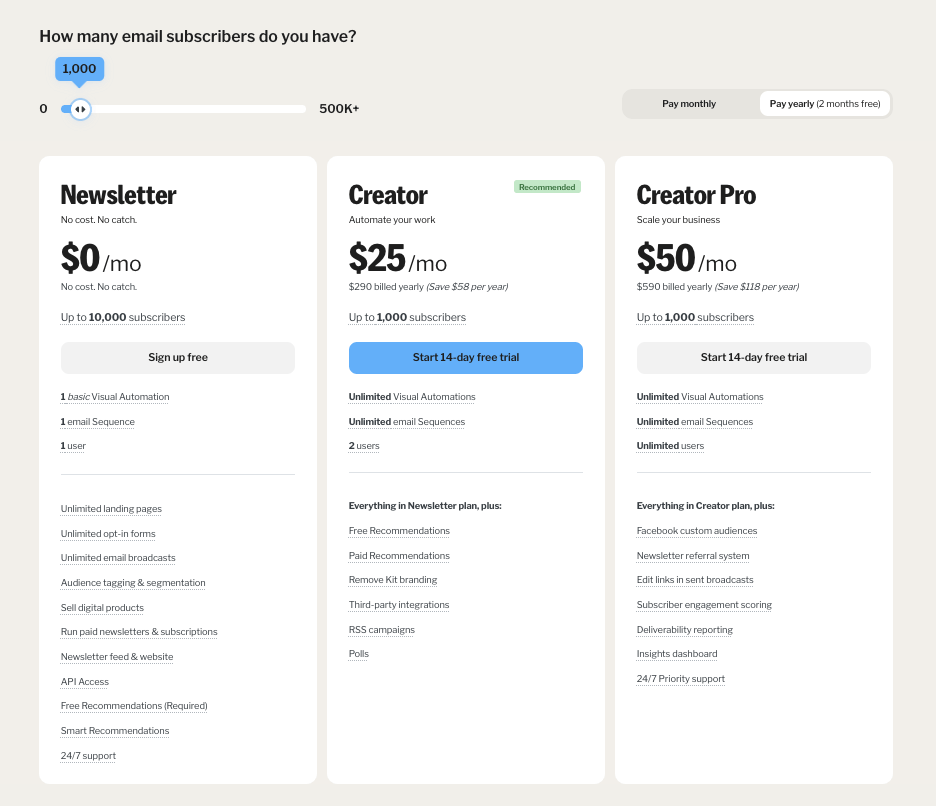The width and height of the screenshot is (936, 806).
Task: Click 'Run paid newsletters & subscriptions'
Action: click(x=139, y=632)
